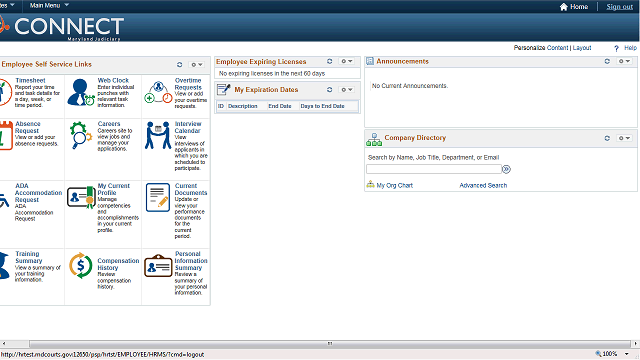Open the Compensation History link

[118, 264]
